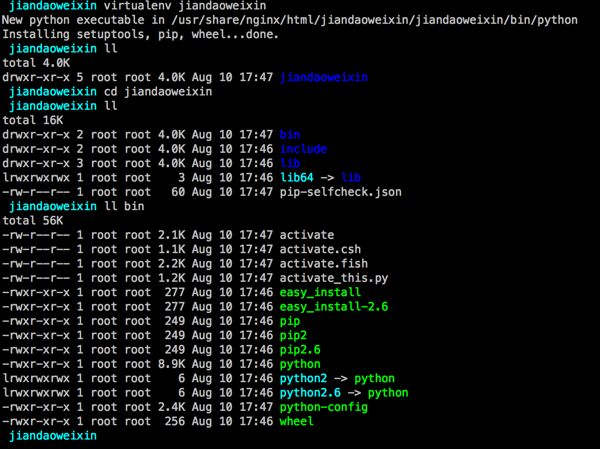Click the '8.9K' file size value
The image size is (600, 449).
[x=171, y=364]
